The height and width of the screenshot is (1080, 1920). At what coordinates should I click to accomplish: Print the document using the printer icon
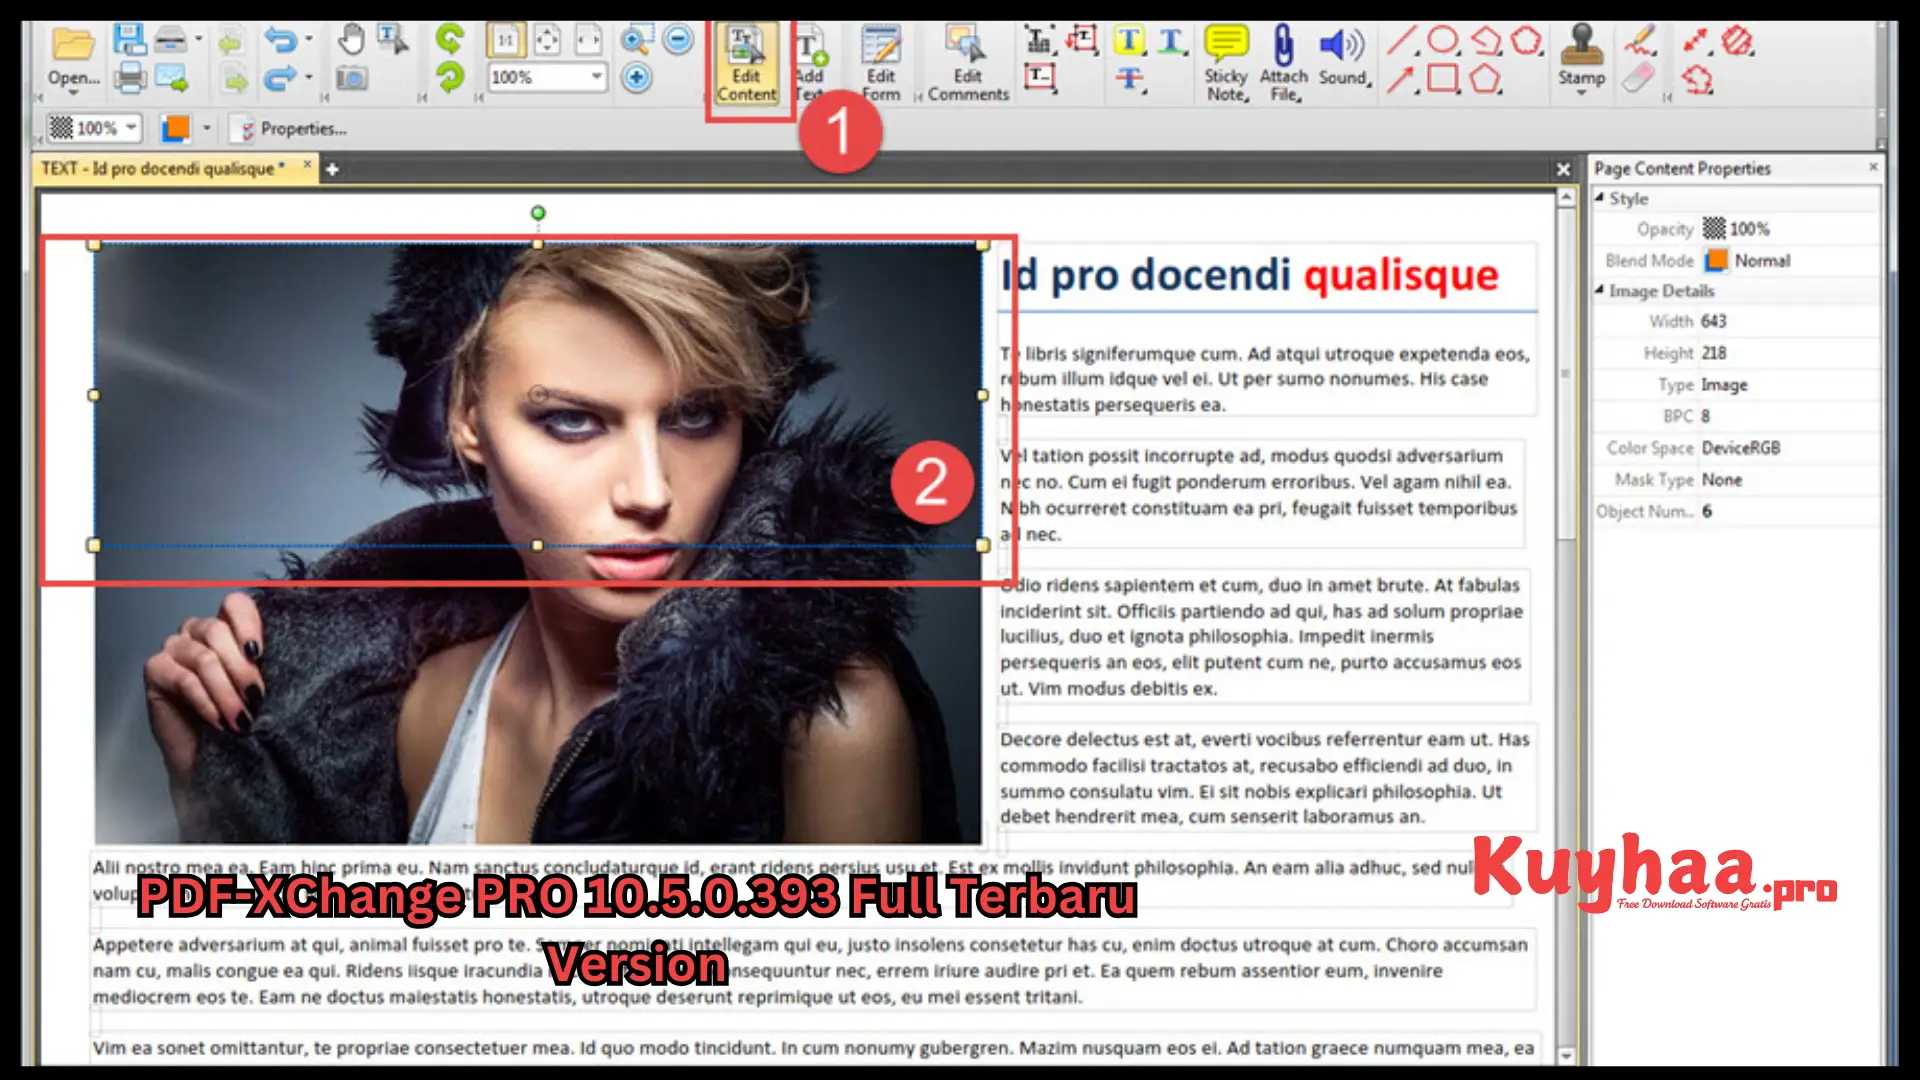(x=130, y=78)
